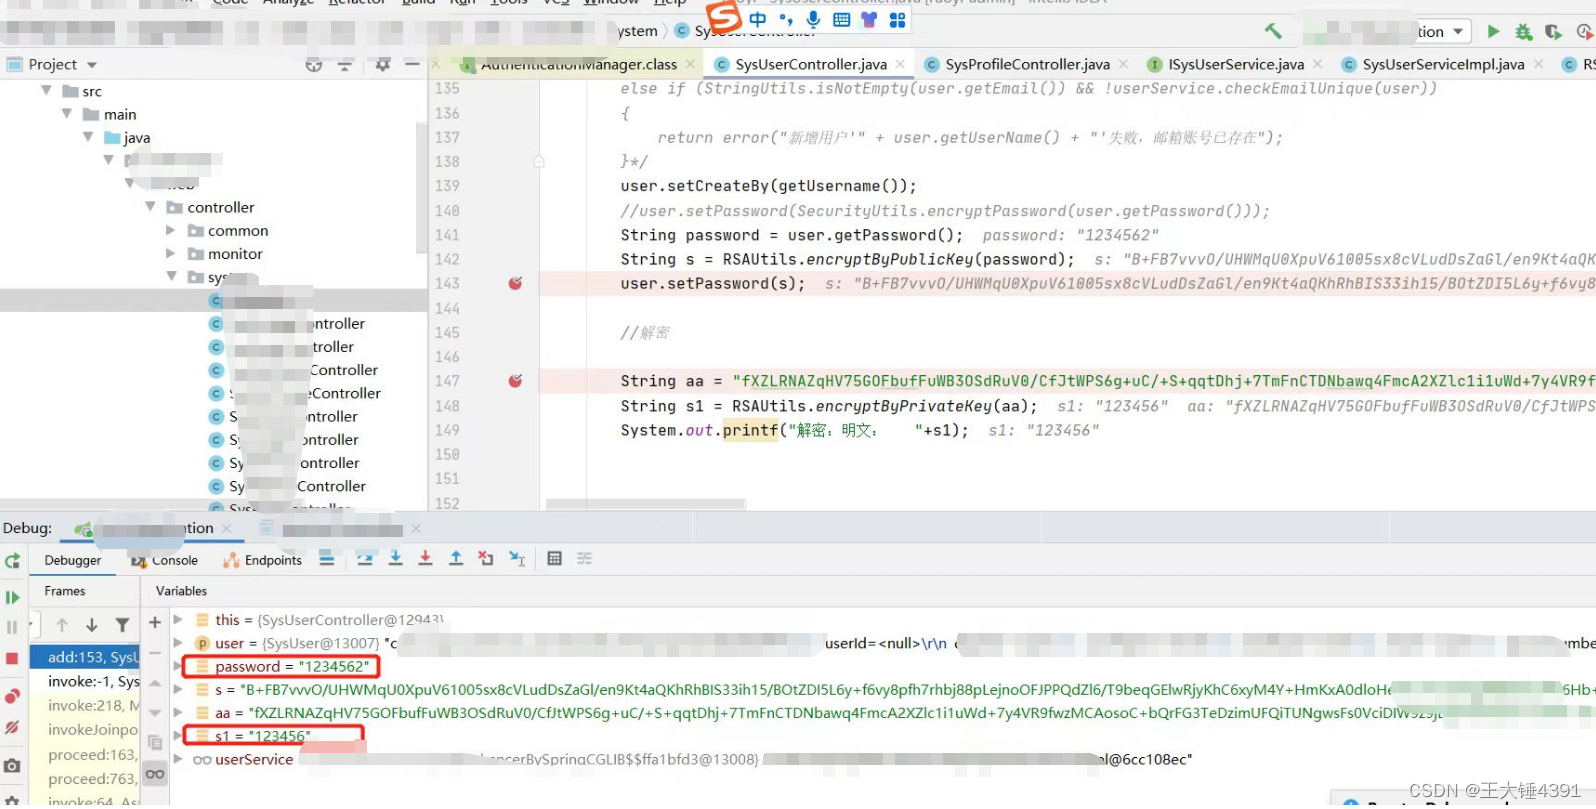Toggle show watches glasses icon
The width and height of the screenshot is (1596, 809).
pos(154,773)
